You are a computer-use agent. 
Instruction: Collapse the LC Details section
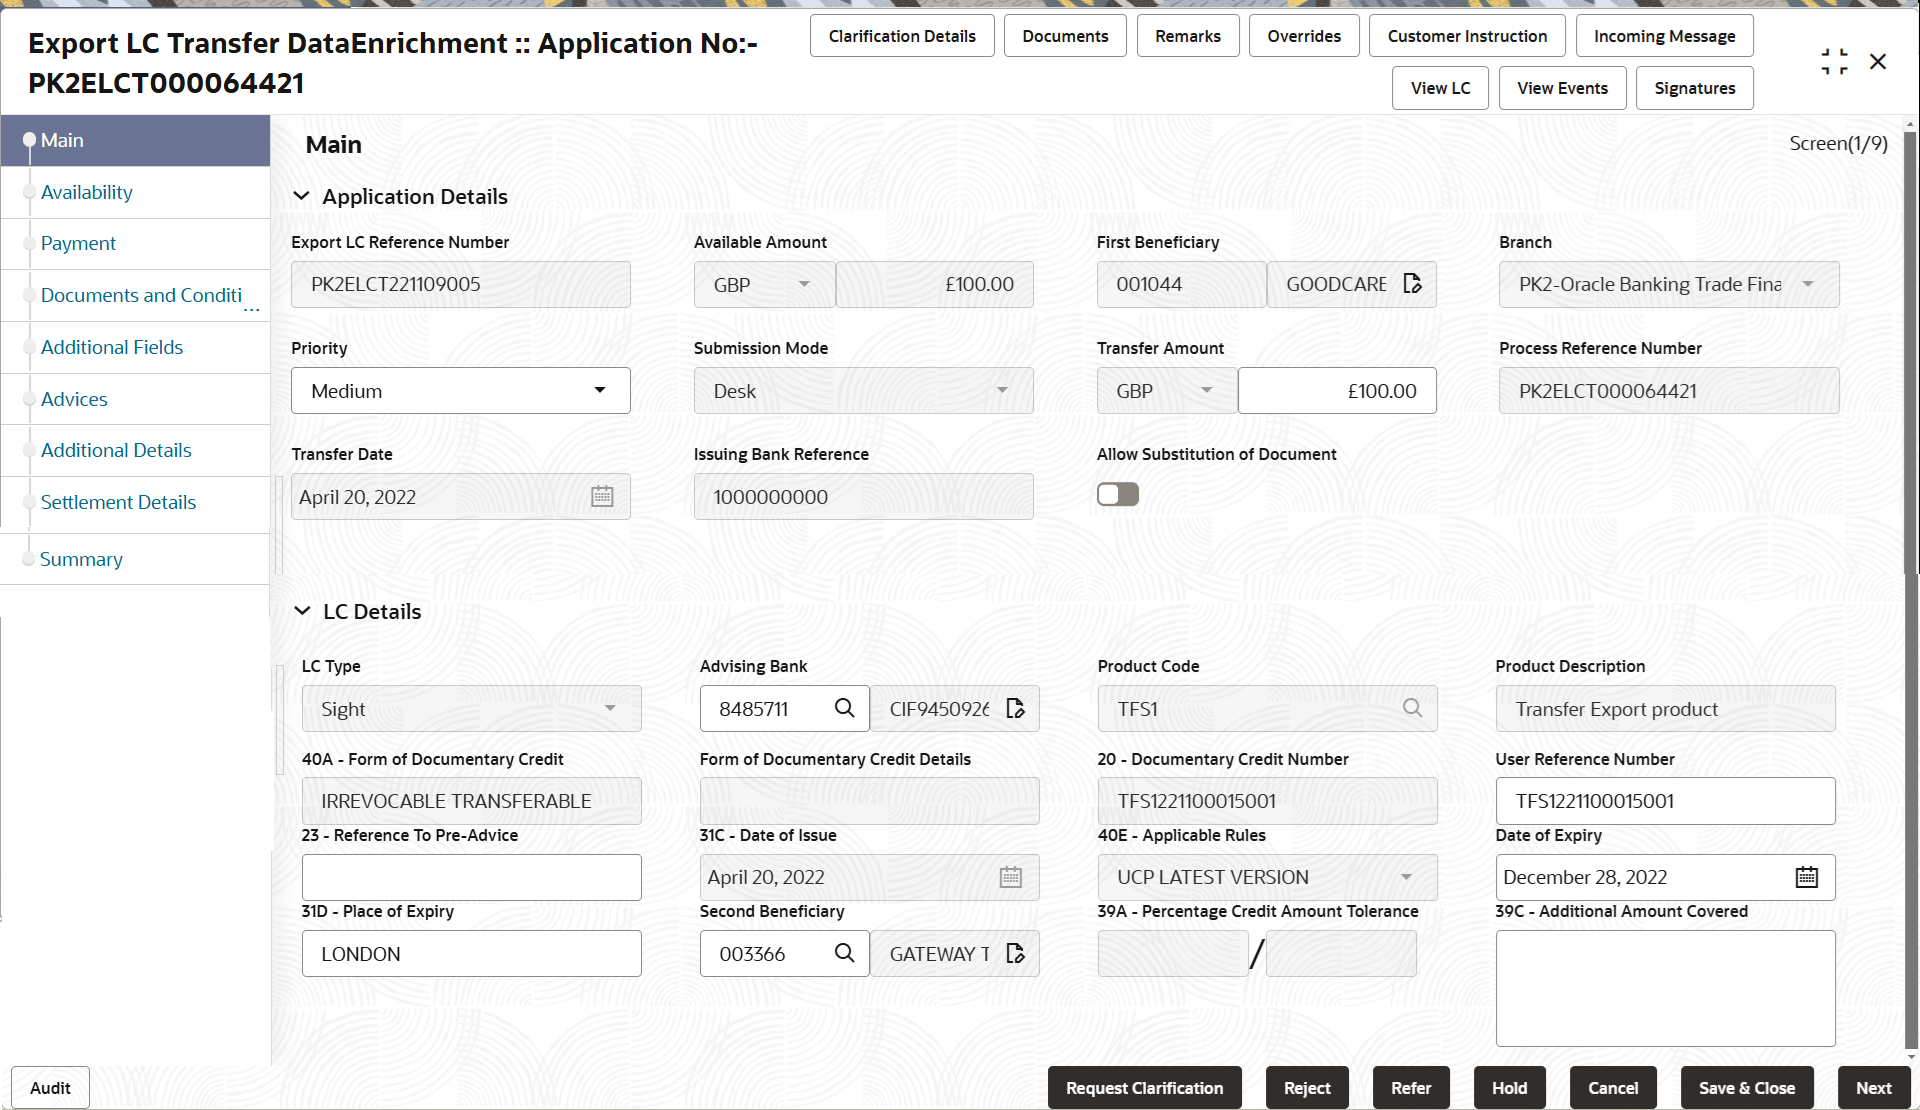coord(303,611)
